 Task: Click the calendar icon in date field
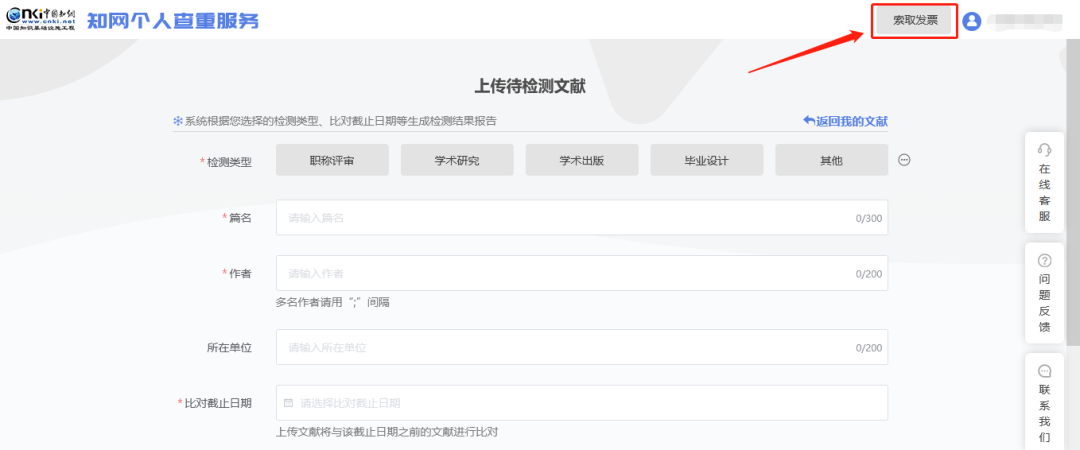289,403
